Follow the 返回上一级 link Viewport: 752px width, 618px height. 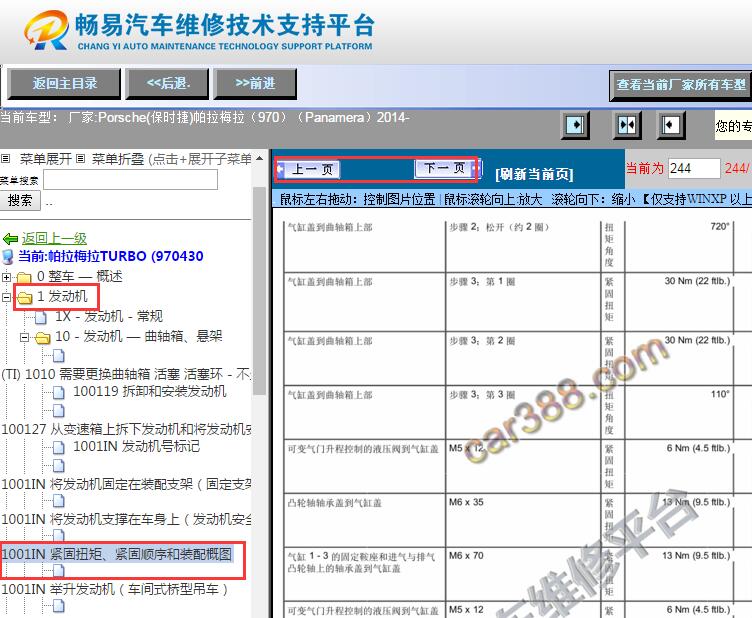pyautogui.click(x=54, y=238)
